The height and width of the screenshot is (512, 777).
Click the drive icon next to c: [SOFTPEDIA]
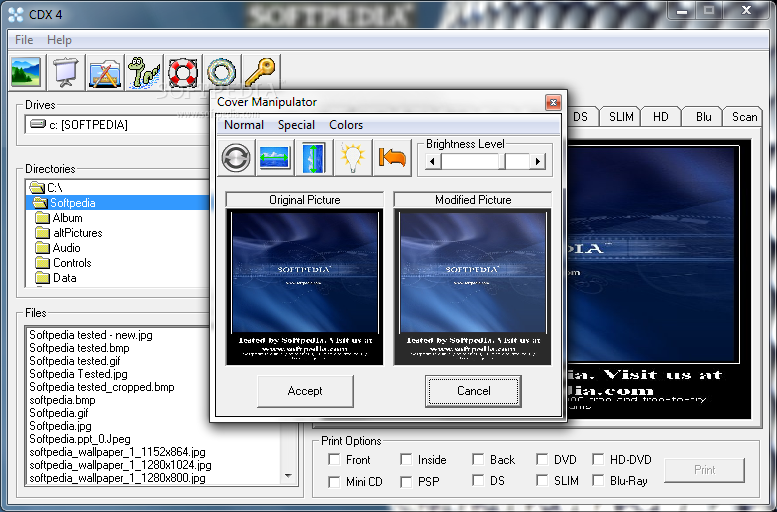pyautogui.click(x=38, y=123)
